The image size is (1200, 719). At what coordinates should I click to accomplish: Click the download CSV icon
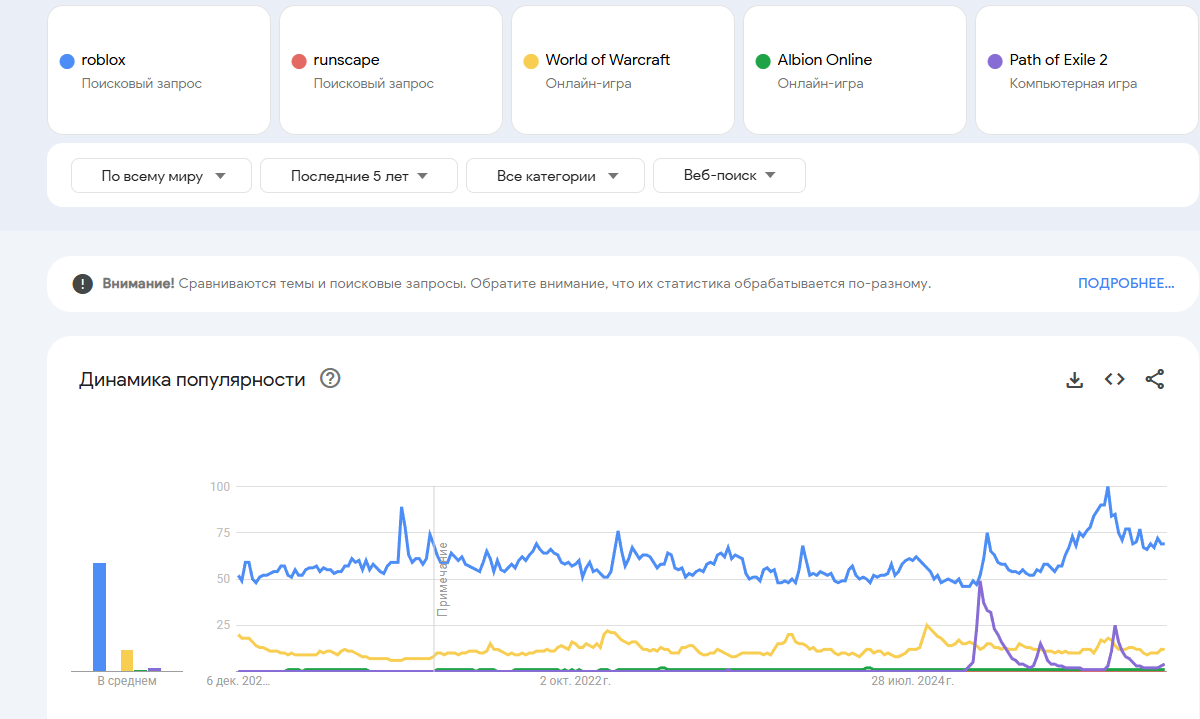click(1075, 379)
